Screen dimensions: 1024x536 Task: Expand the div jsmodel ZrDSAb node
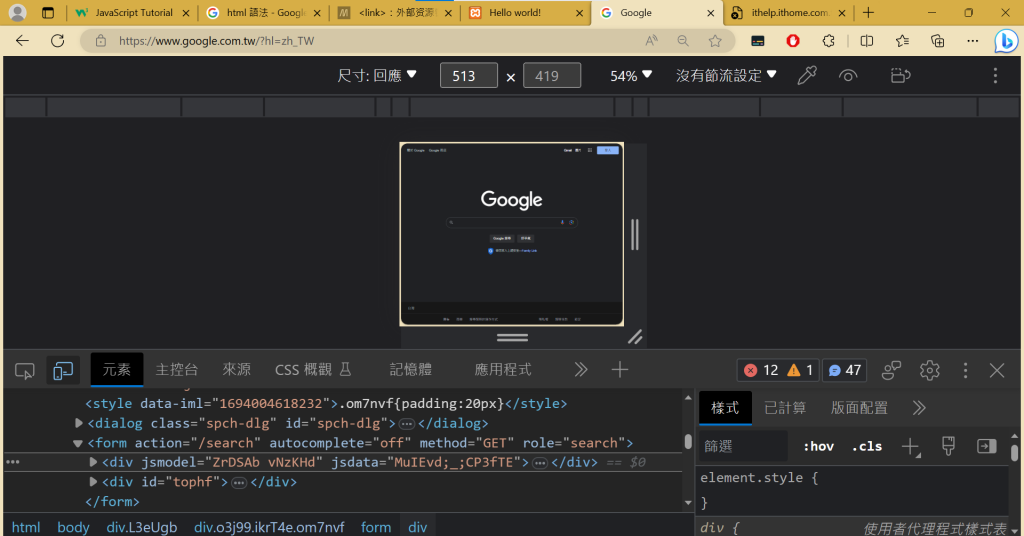[93, 462]
